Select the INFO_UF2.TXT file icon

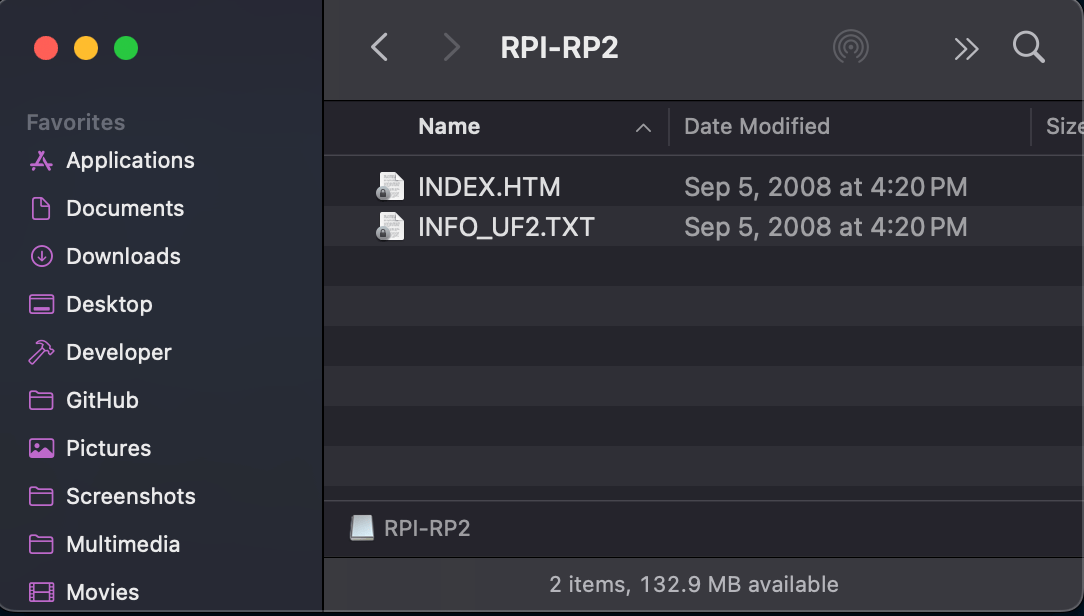tap(390, 227)
